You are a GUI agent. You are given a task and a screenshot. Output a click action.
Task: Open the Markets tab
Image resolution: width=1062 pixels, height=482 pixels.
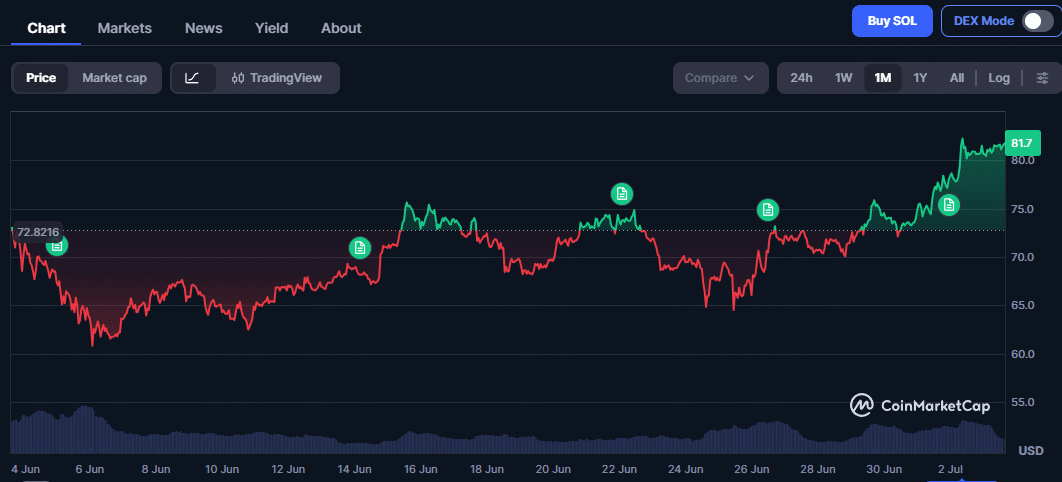125,28
